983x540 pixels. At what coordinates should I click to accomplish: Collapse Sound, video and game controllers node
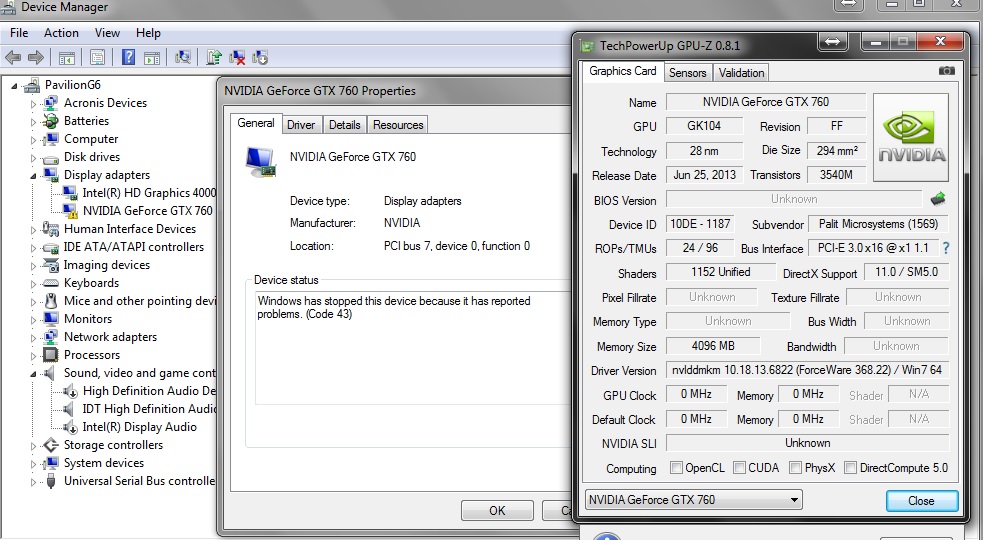pos(33,374)
